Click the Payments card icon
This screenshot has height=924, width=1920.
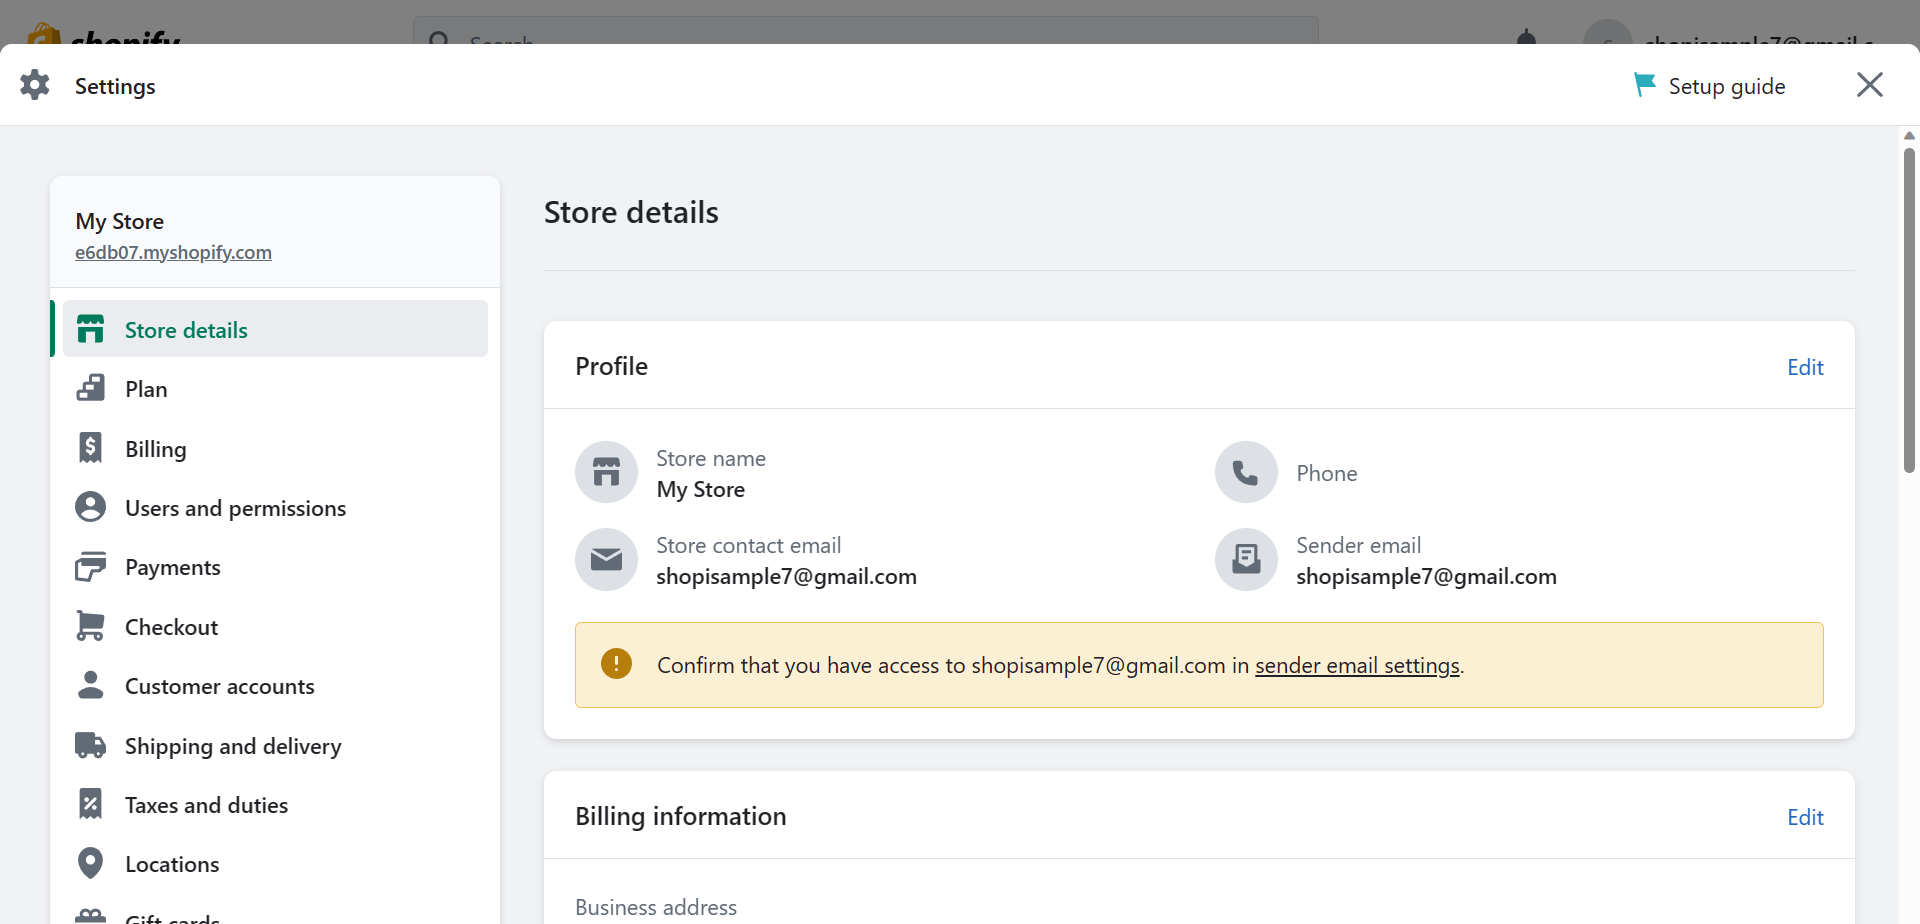coord(91,566)
